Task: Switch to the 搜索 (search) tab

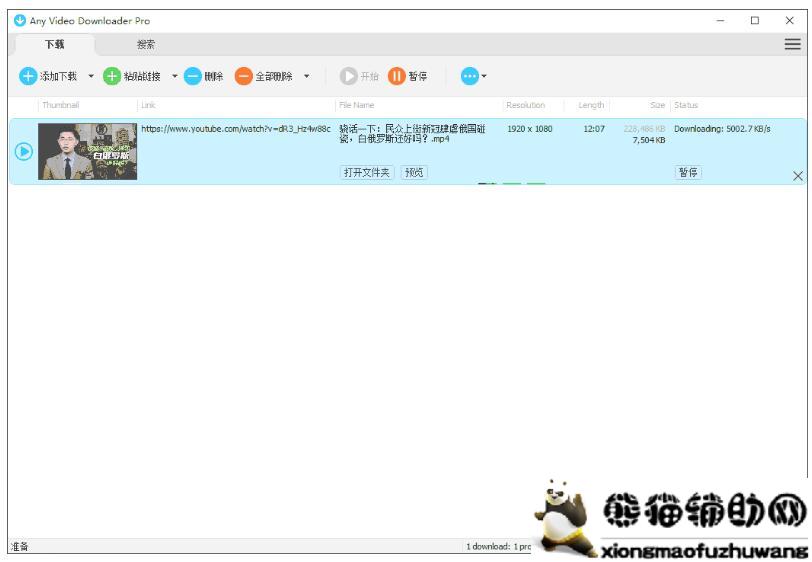Action: (146, 44)
